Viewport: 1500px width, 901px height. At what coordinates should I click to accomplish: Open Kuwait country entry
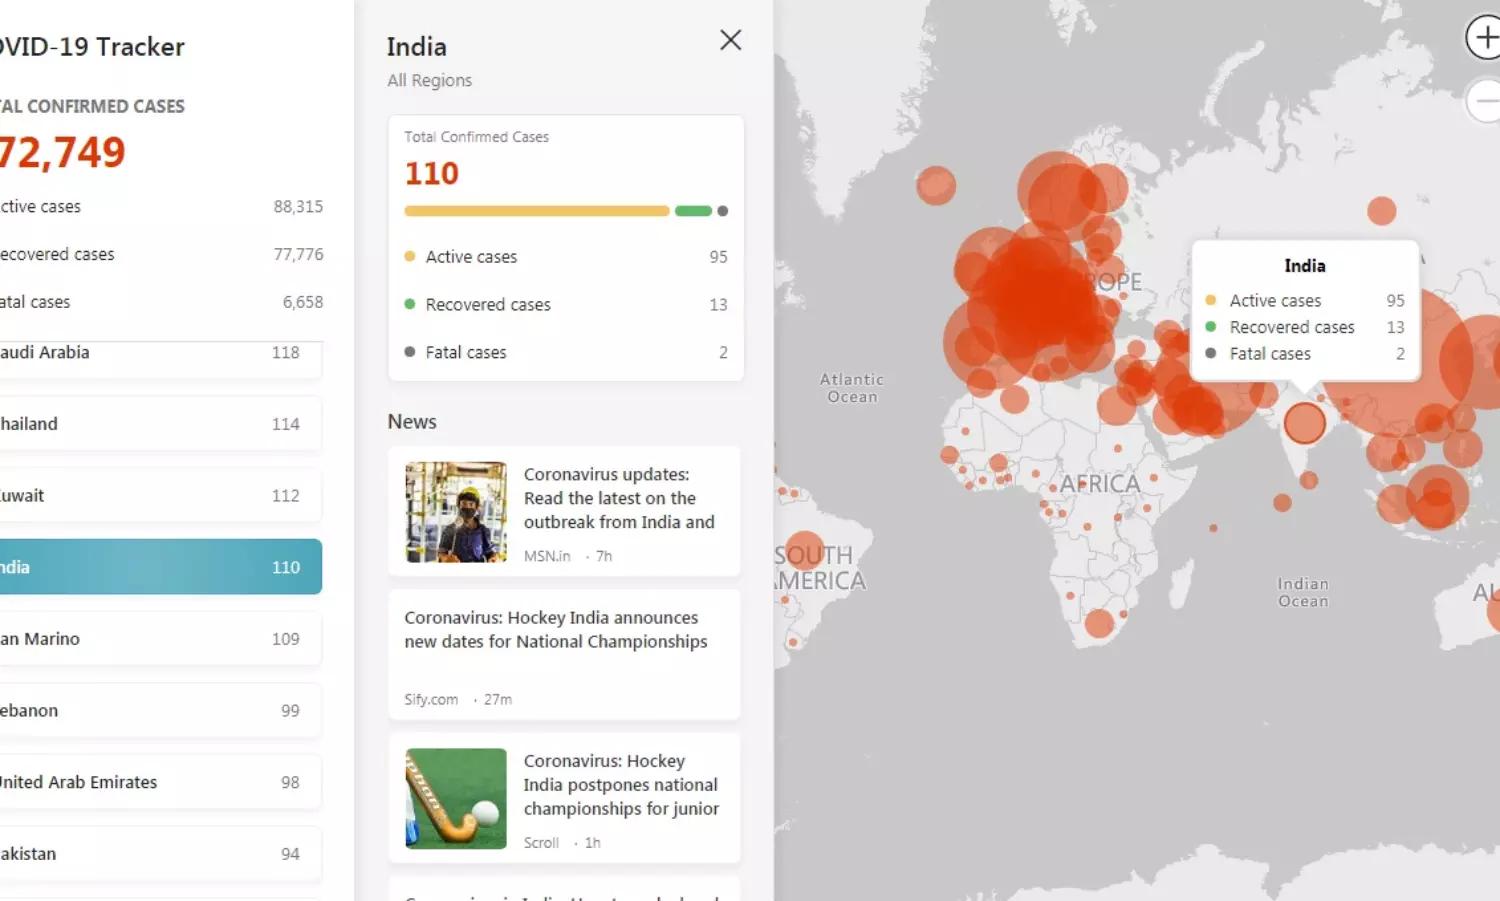pos(160,496)
